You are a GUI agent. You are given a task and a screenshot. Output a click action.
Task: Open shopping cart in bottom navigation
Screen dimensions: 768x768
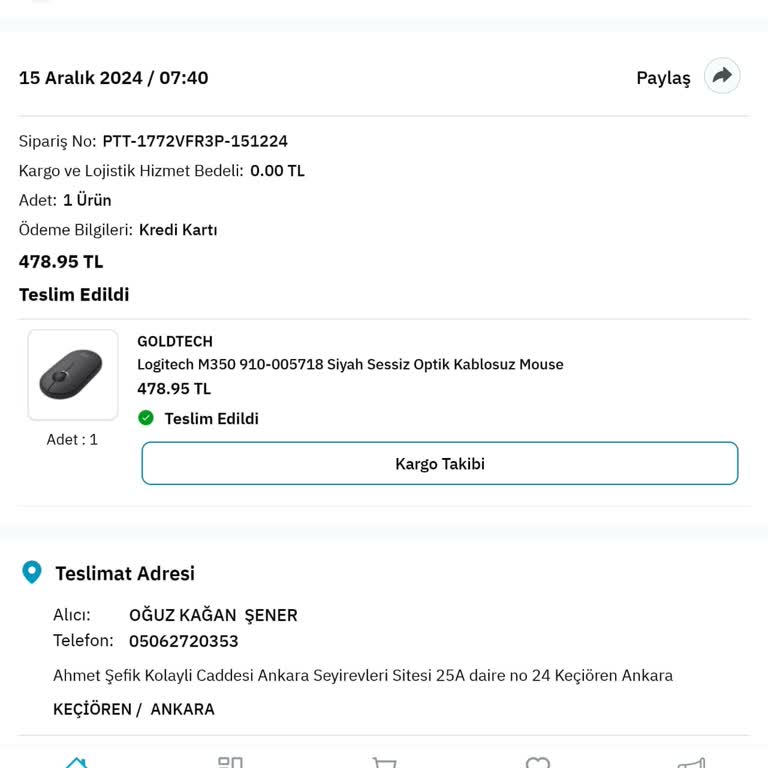click(384, 762)
